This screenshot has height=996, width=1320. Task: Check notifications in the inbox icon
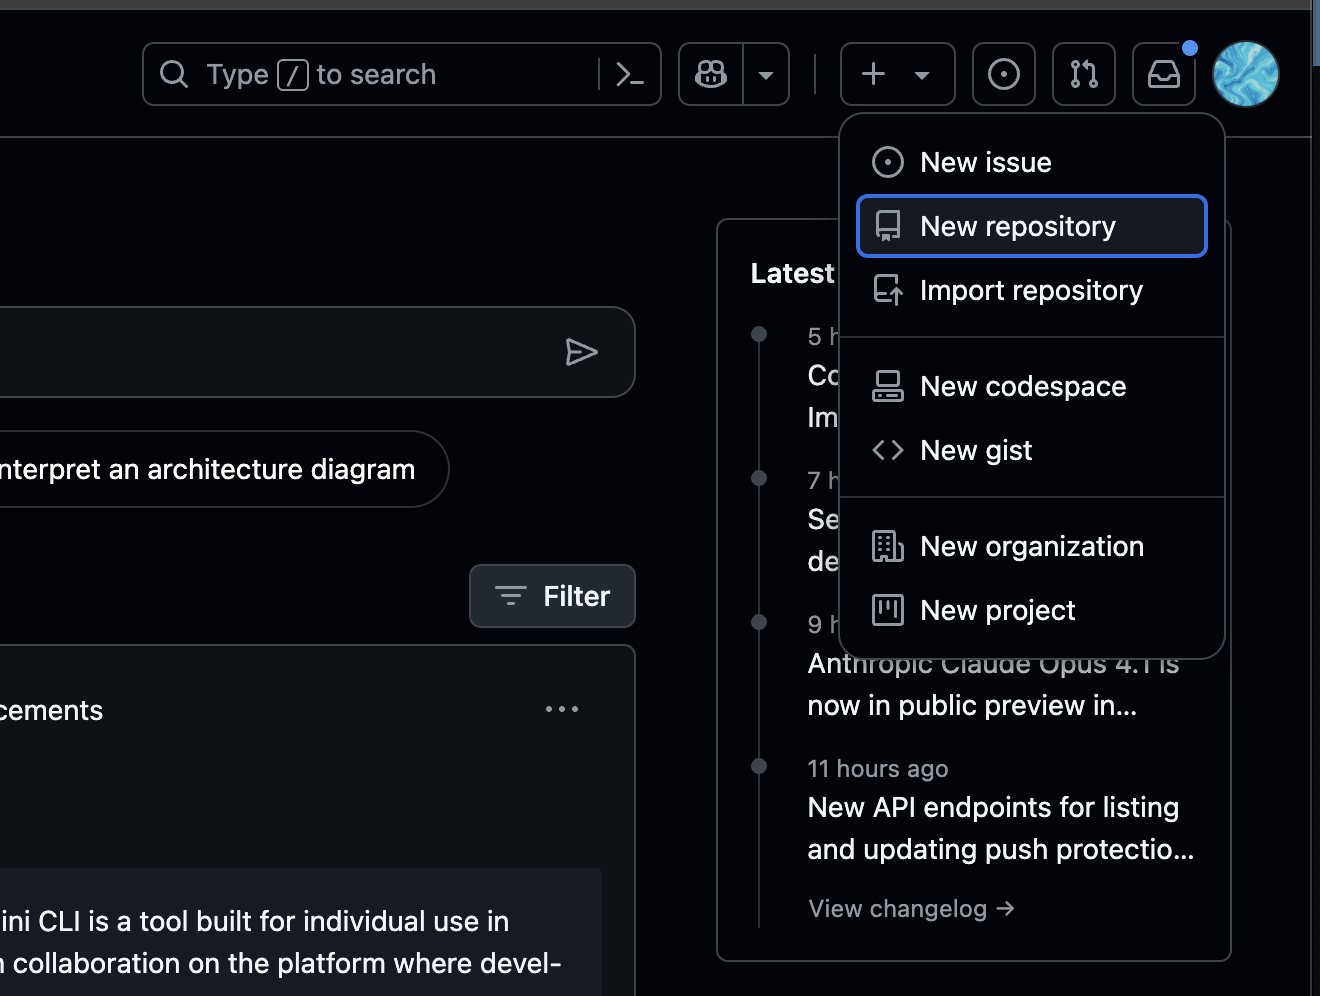tap(1163, 74)
